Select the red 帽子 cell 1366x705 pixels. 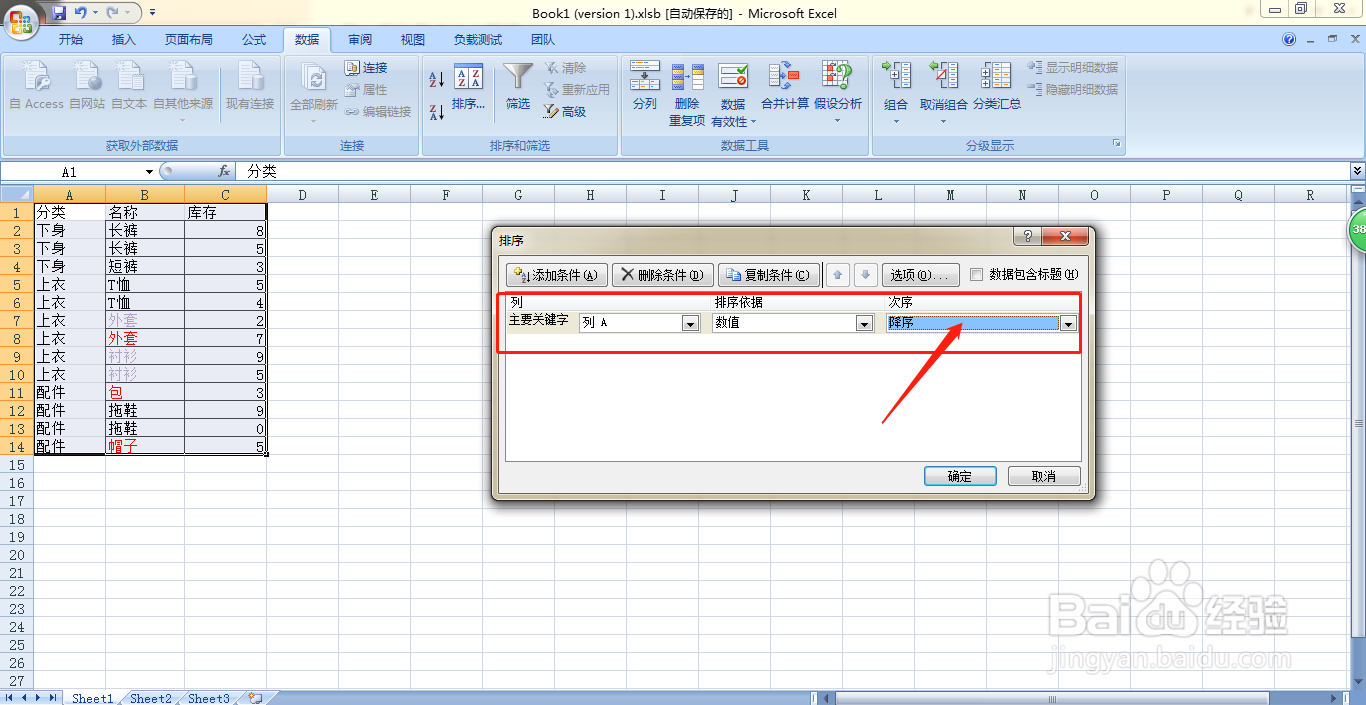(x=145, y=446)
